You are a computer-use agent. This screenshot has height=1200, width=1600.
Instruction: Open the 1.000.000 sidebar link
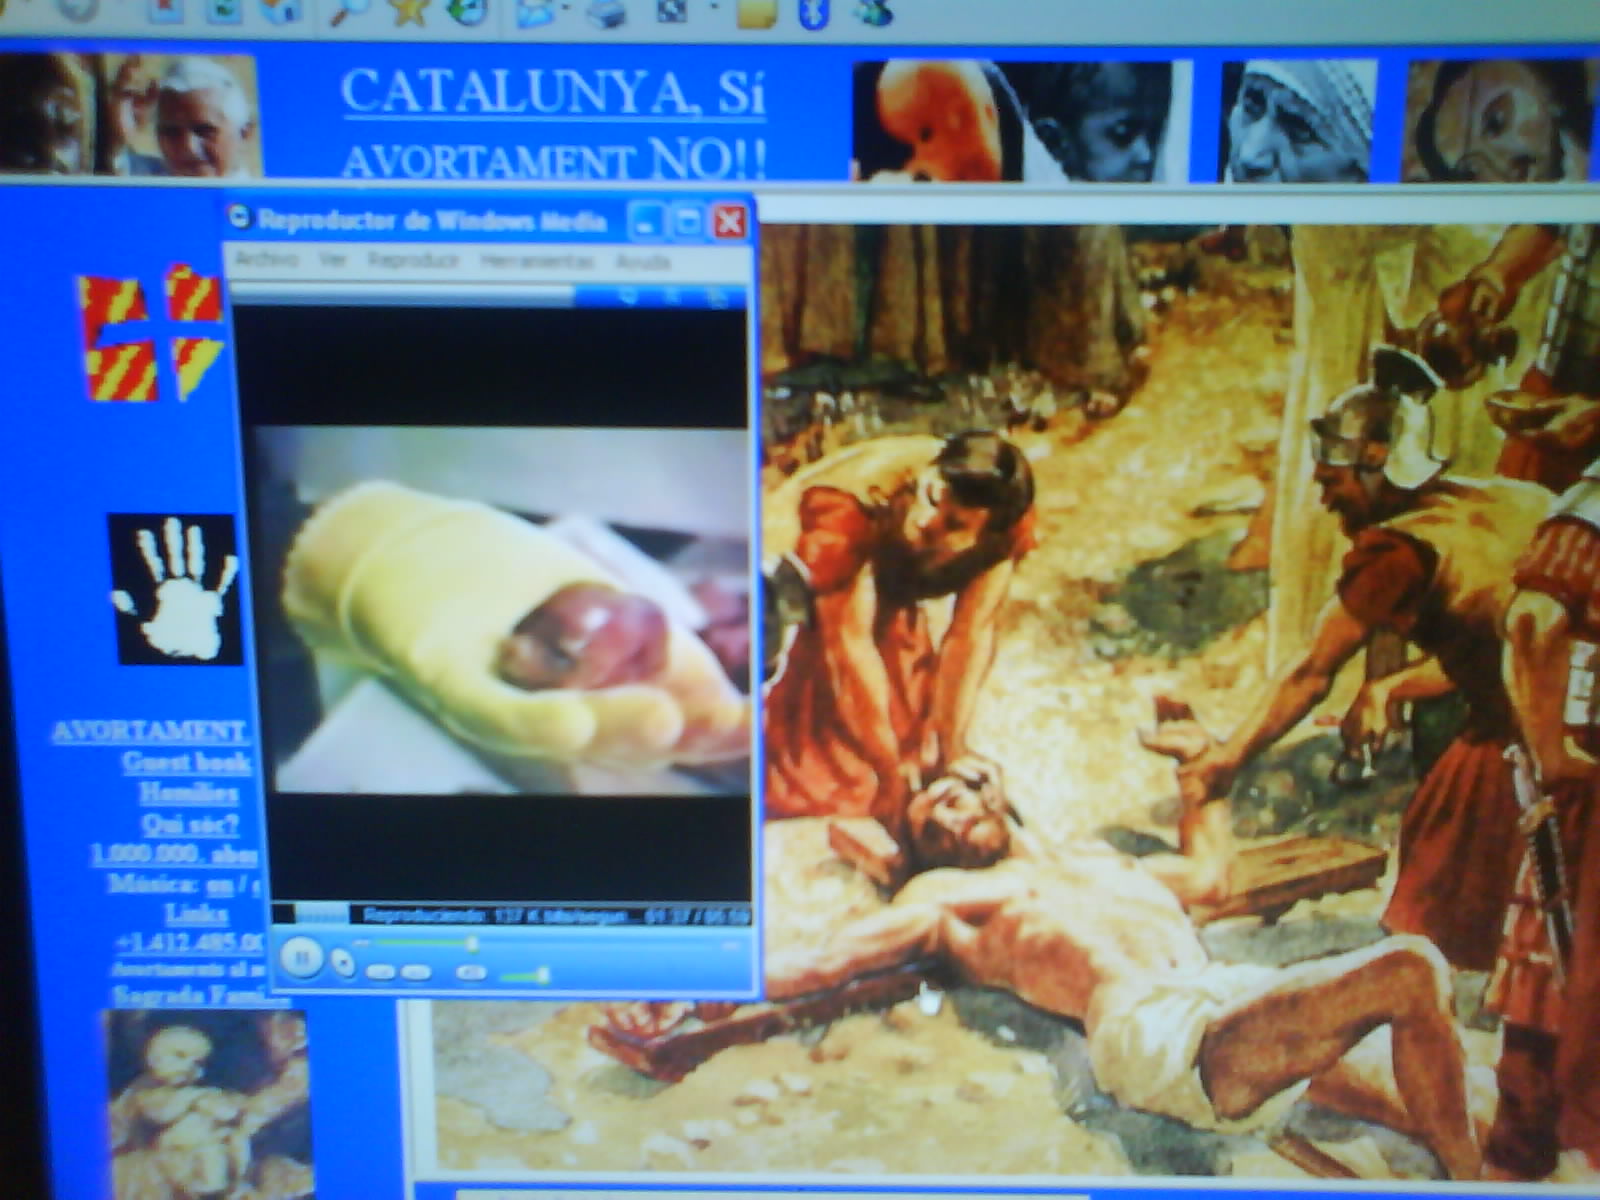(x=175, y=854)
